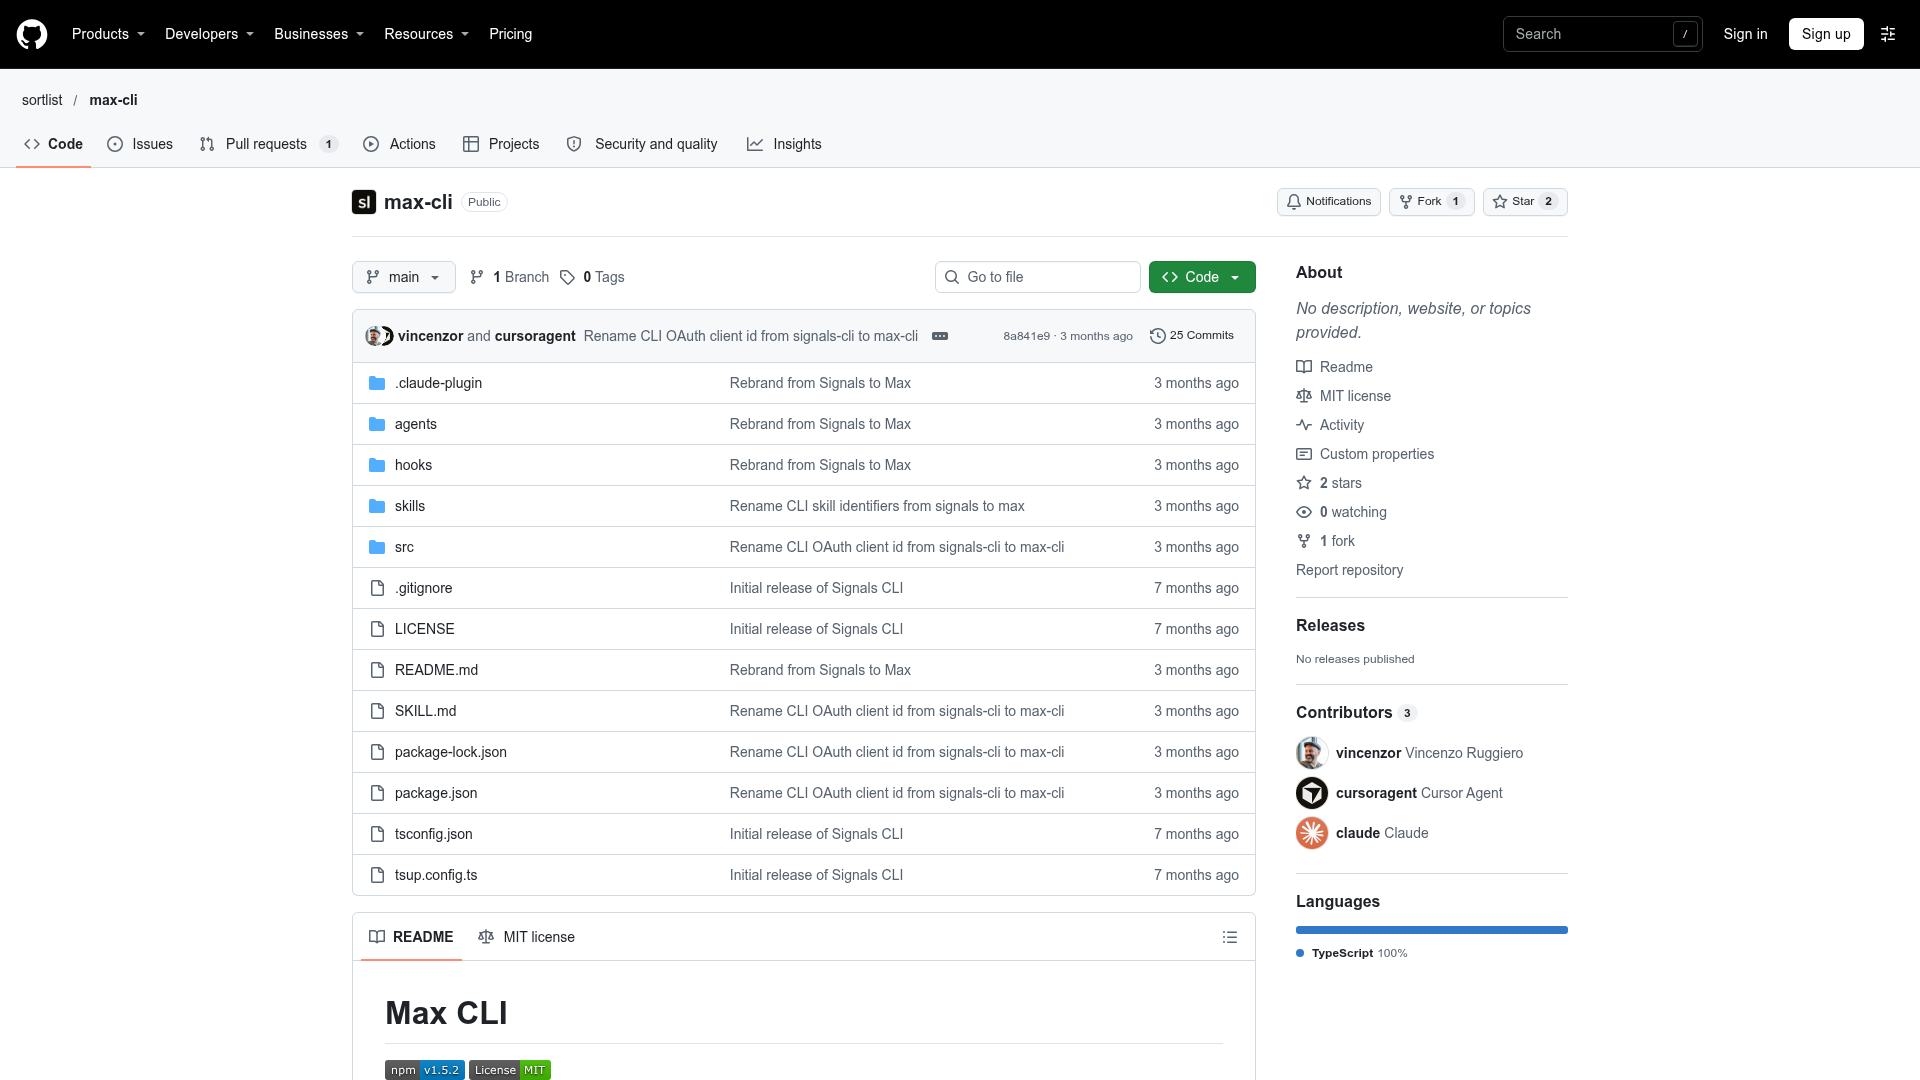The width and height of the screenshot is (1920, 1080).
Task: Open the 0 Tags link
Action: pyautogui.click(x=592, y=277)
